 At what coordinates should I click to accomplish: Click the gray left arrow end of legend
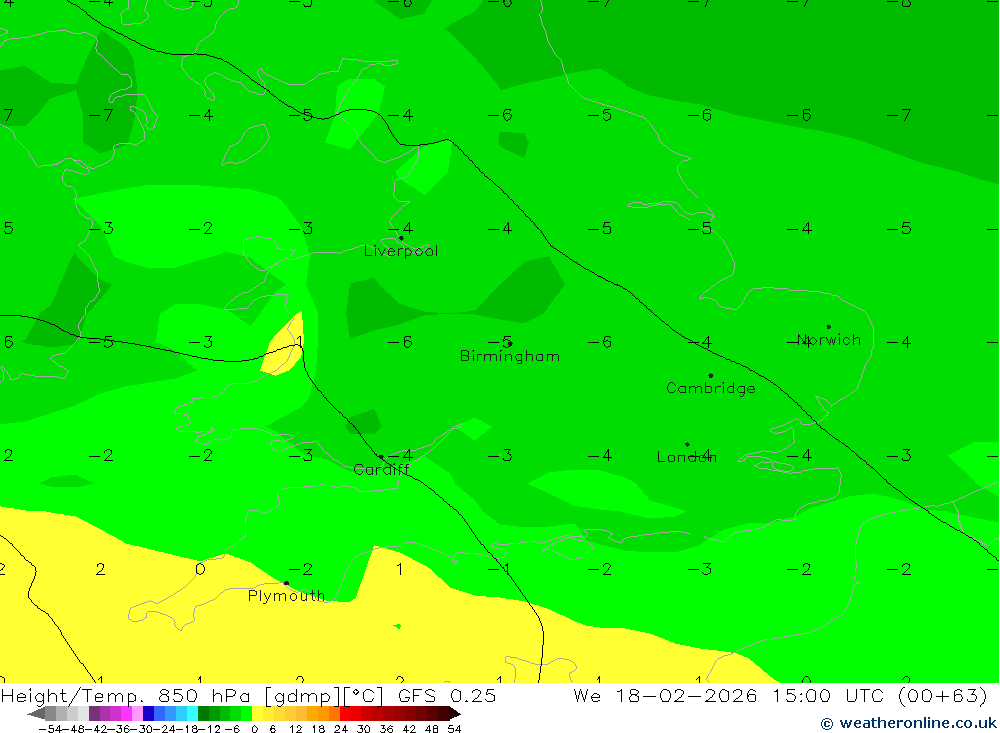pos(36,713)
